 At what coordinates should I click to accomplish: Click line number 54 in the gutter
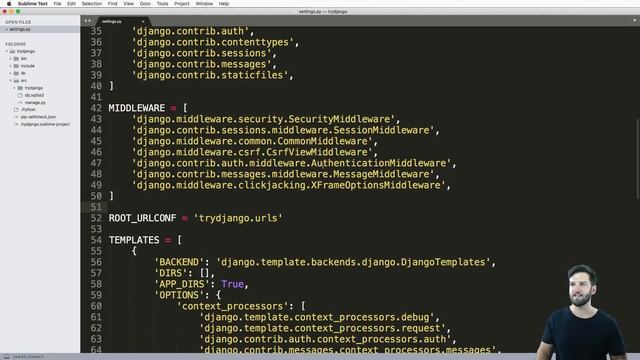click(x=96, y=240)
